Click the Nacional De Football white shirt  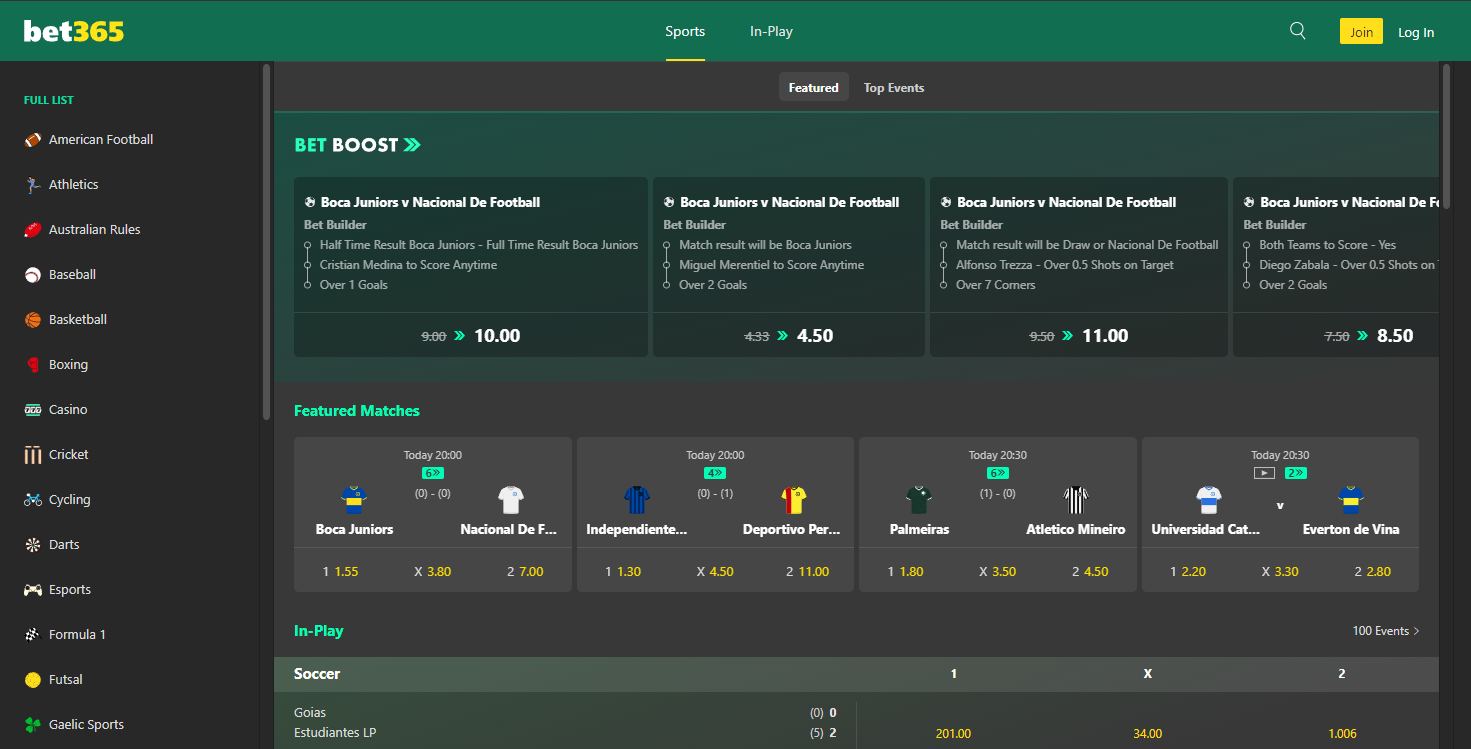coord(511,499)
